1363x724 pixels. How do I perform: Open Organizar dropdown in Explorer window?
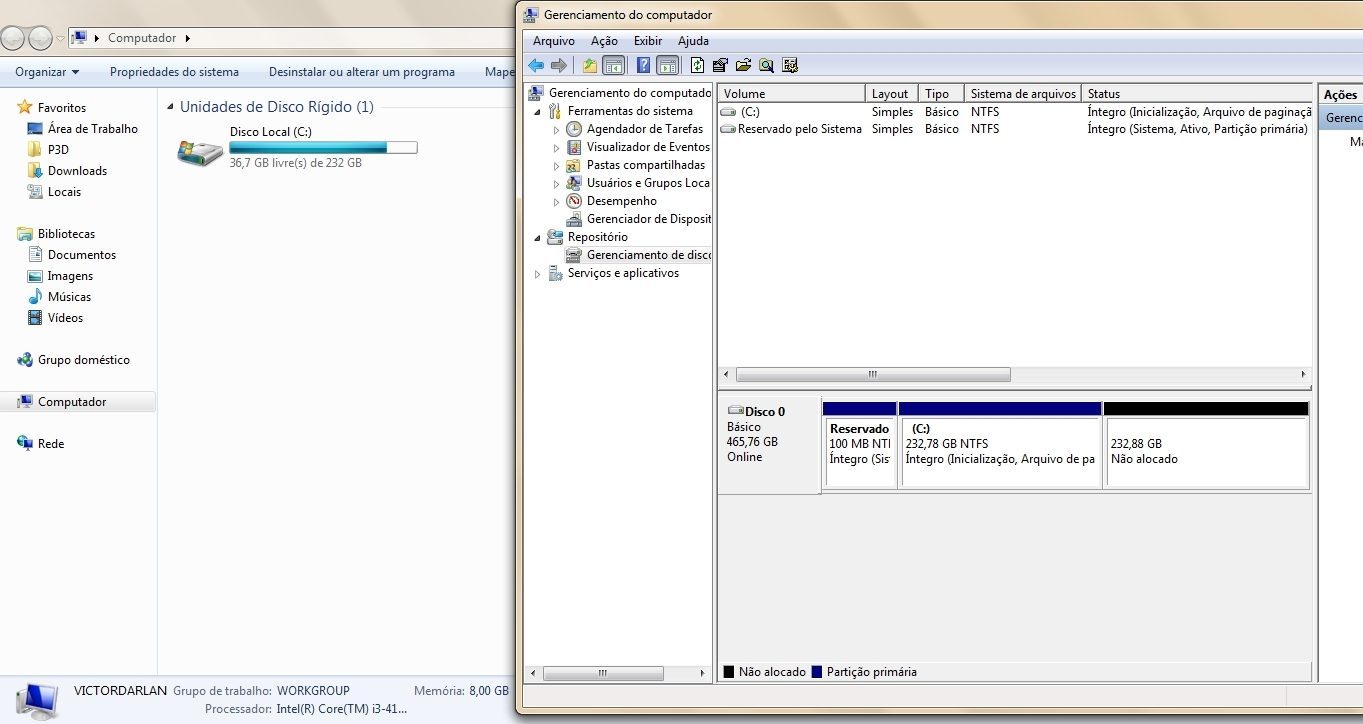tap(47, 72)
